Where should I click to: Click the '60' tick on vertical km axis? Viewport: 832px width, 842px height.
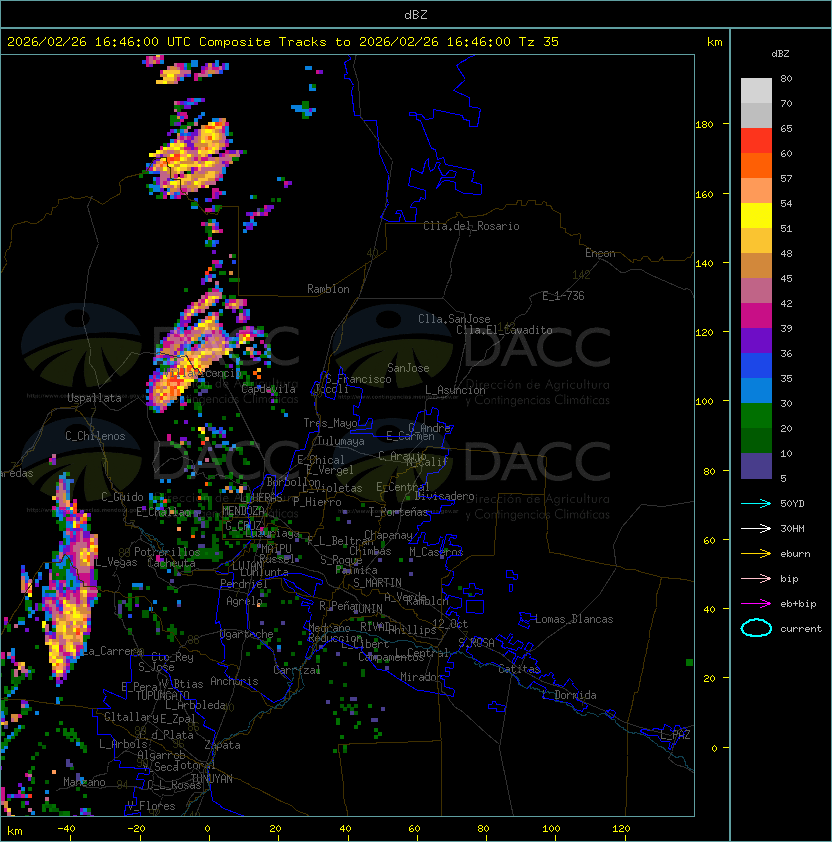click(709, 540)
